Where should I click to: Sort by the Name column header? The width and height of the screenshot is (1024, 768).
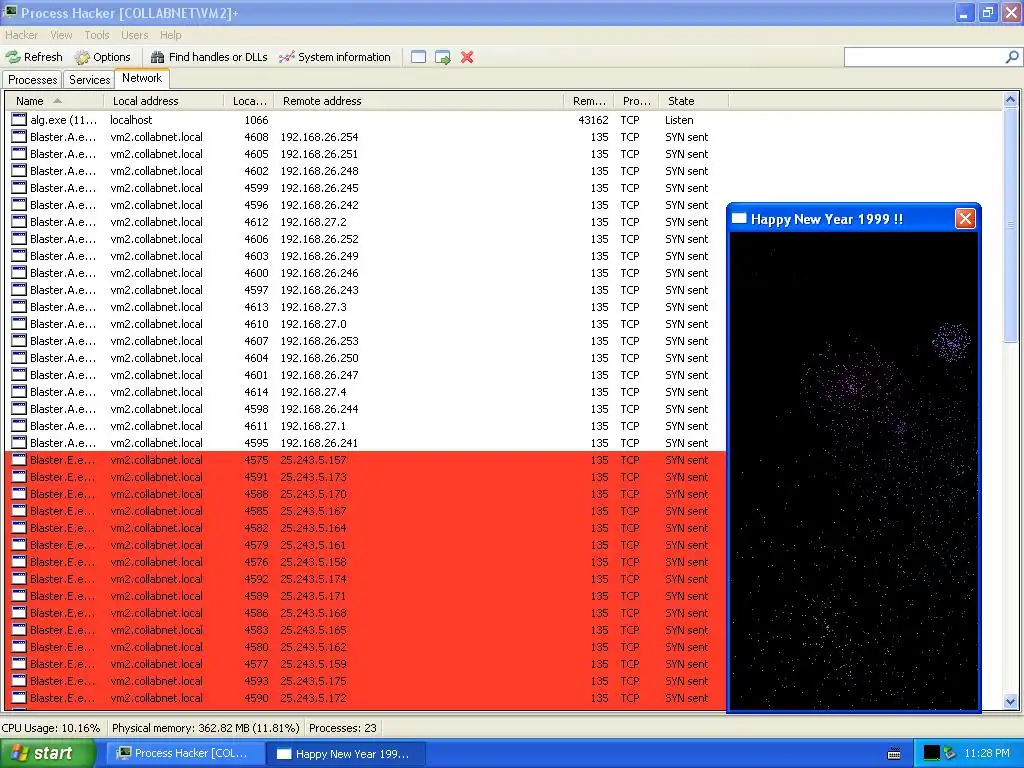(54, 101)
